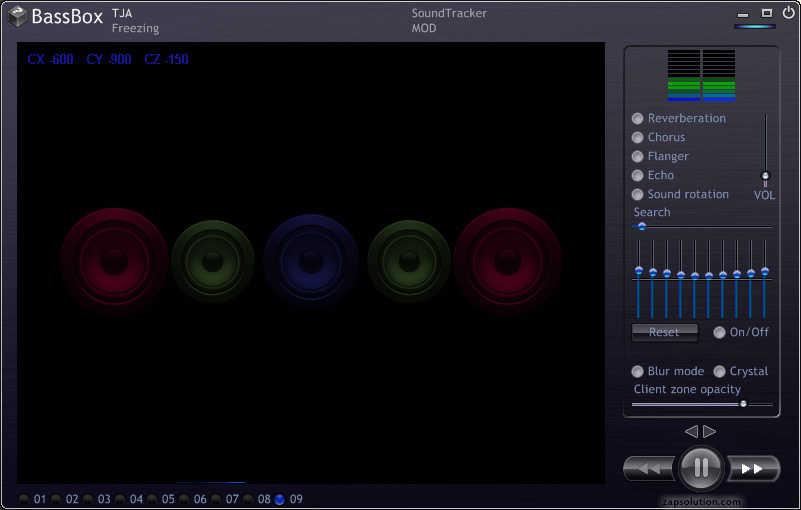Select visual plugin 01
Viewport: 801px width, 510px height.
[x=23, y=499]
